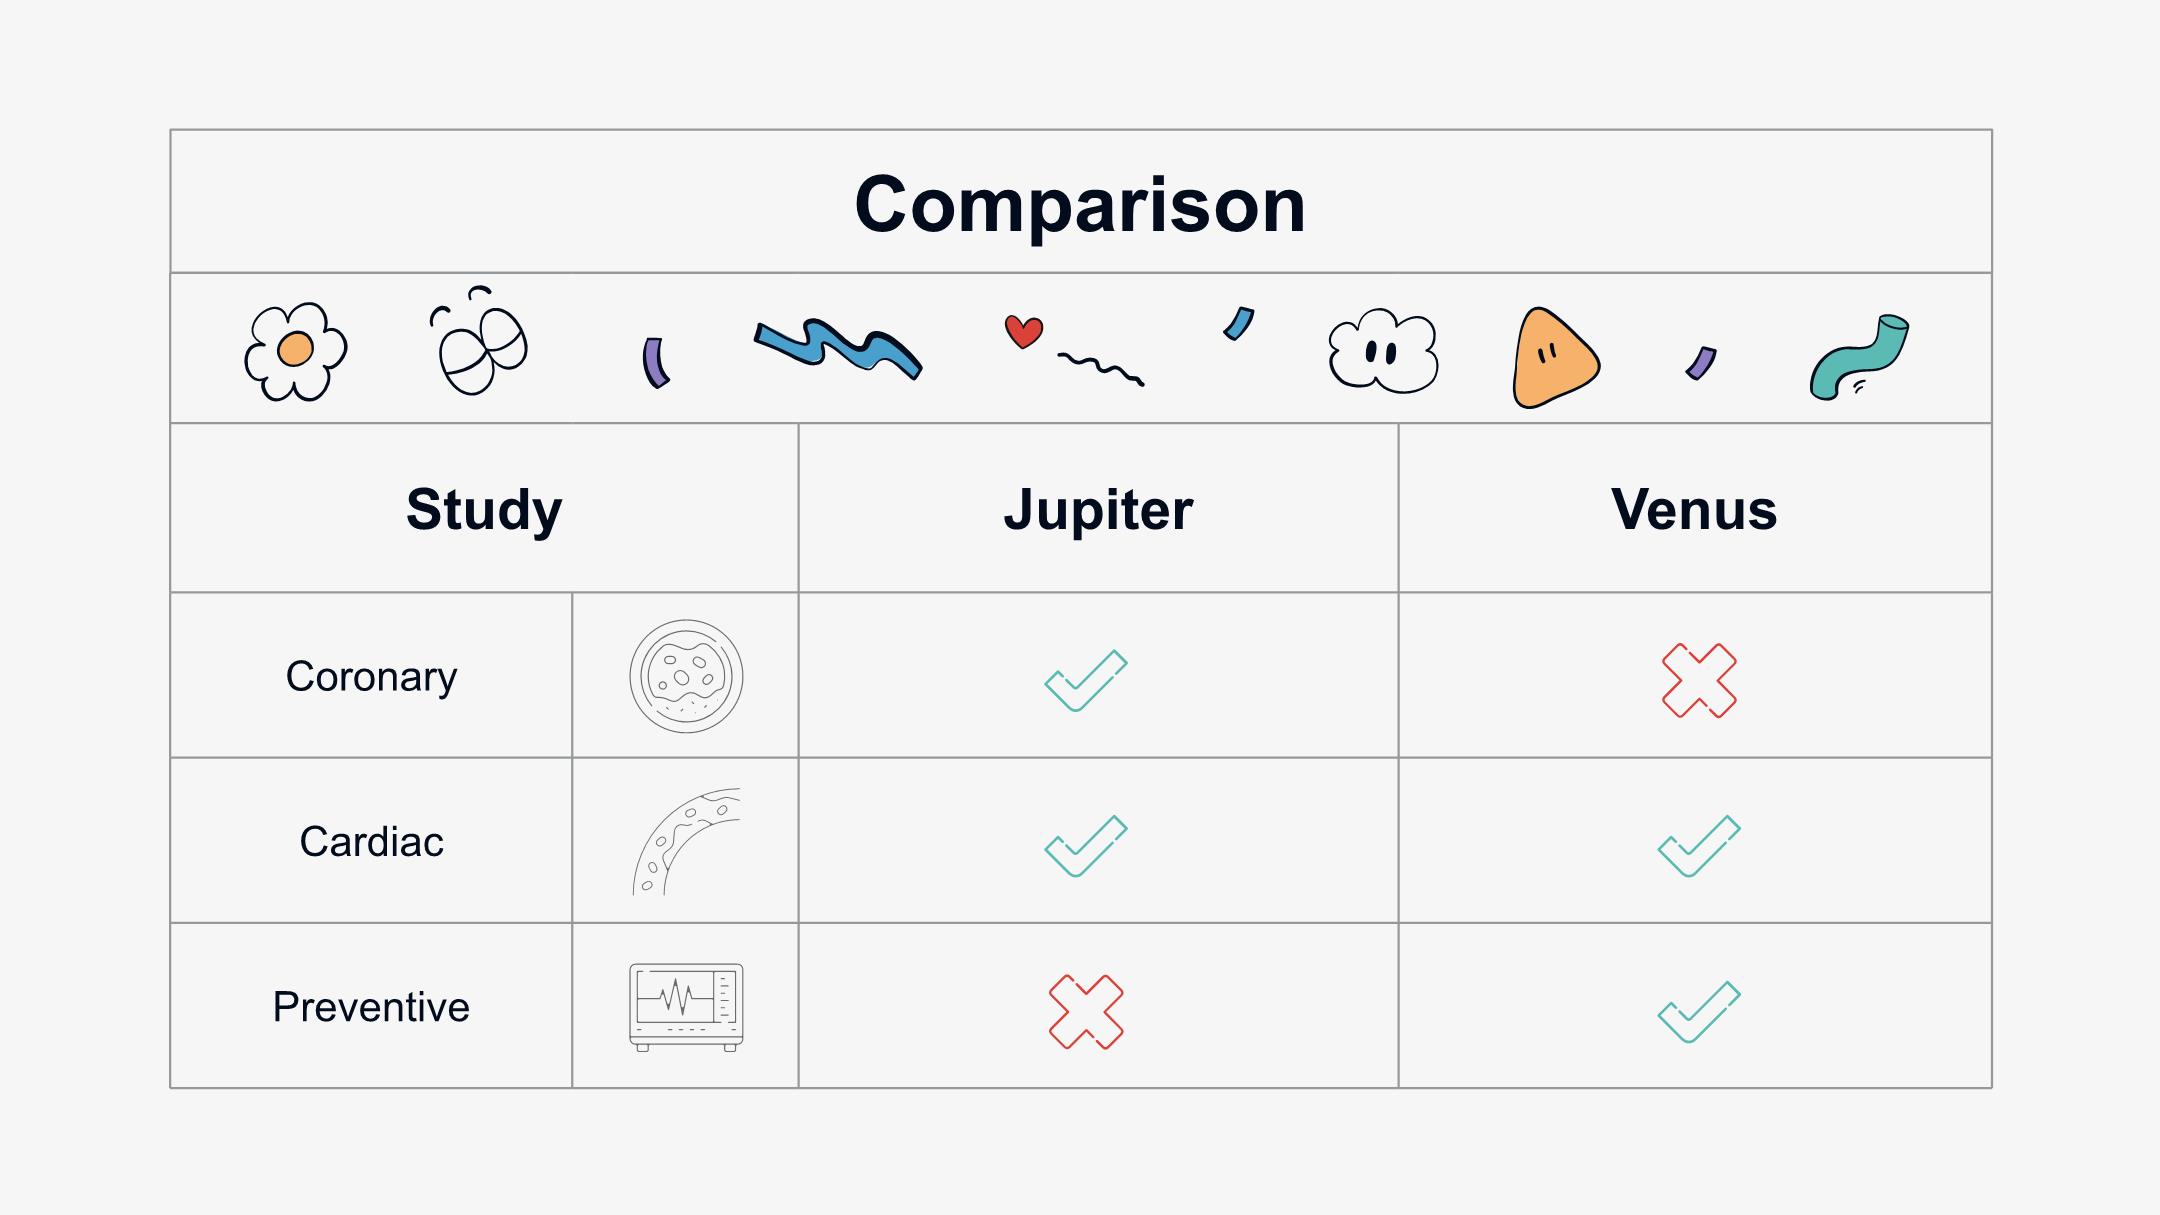Select the red heart doodle
Viewport: 2160px width, 1215px height.
pyautogui.click(x=1023, y=331)
